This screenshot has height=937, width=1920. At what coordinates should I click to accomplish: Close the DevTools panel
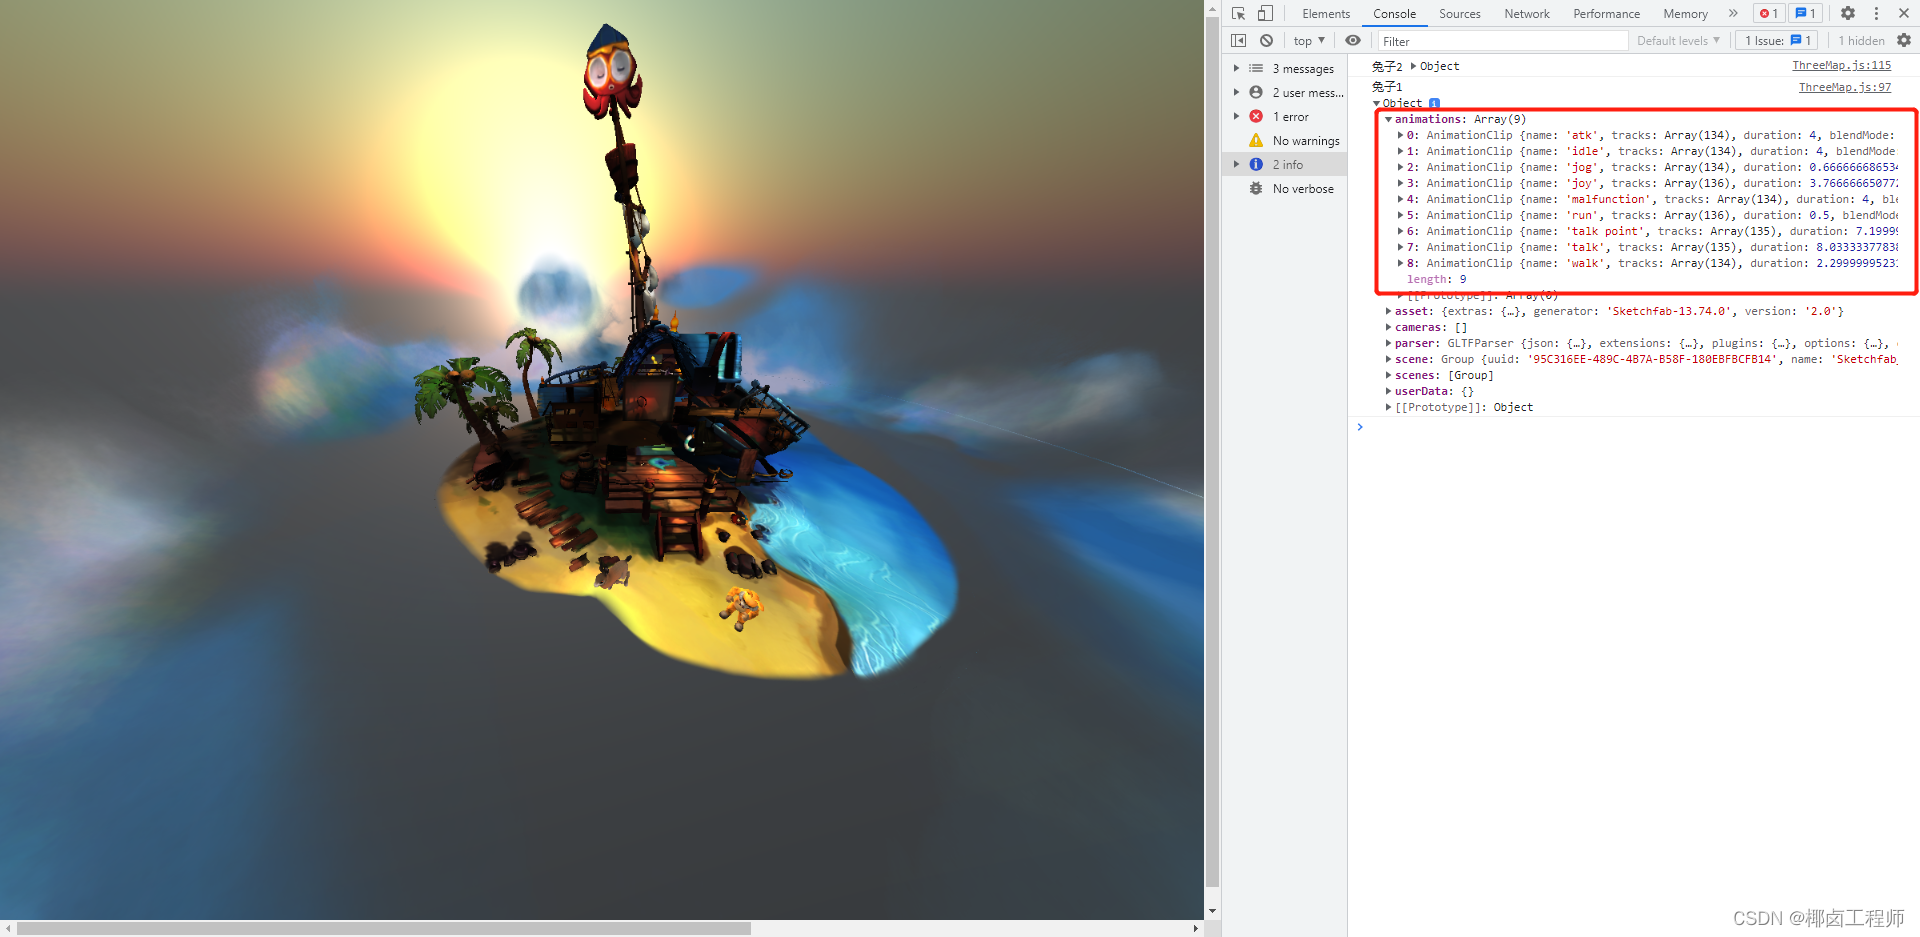coord(1904,13)
